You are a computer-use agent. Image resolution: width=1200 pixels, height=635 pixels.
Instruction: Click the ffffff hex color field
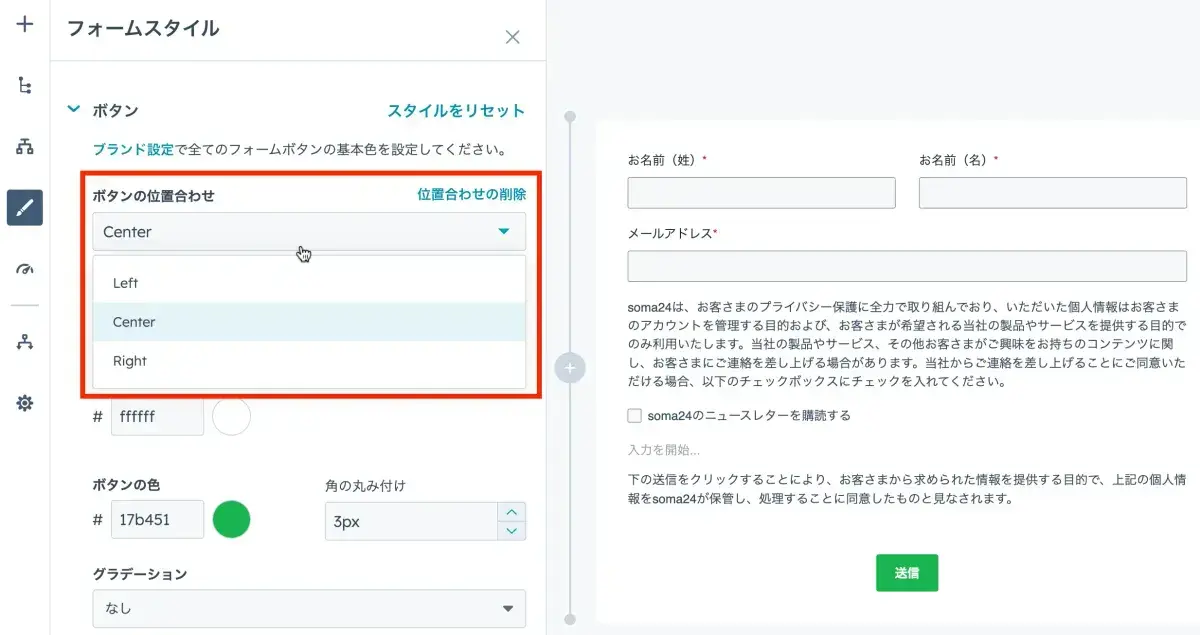tap(157, 416)
